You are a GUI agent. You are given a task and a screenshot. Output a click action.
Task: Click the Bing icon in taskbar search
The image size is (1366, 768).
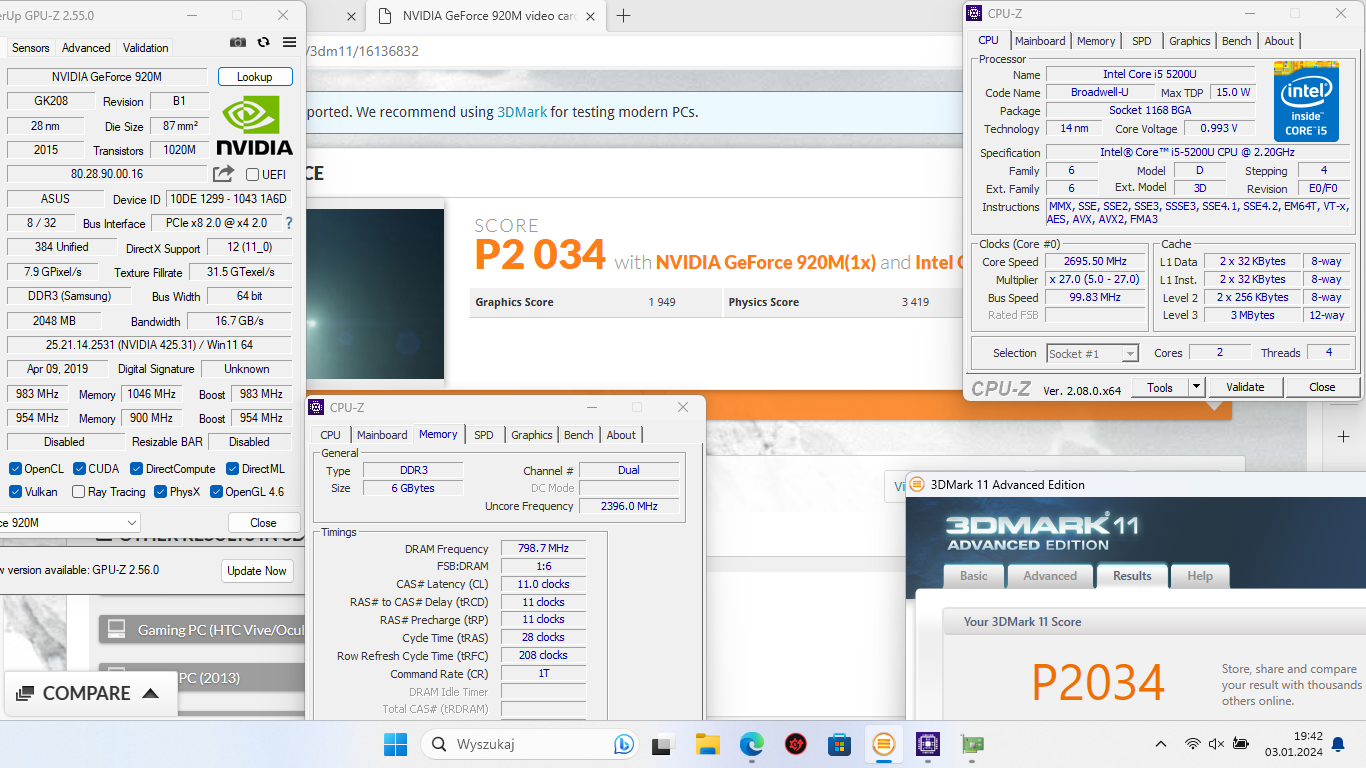pyautogui.click(x=622, y=744)
